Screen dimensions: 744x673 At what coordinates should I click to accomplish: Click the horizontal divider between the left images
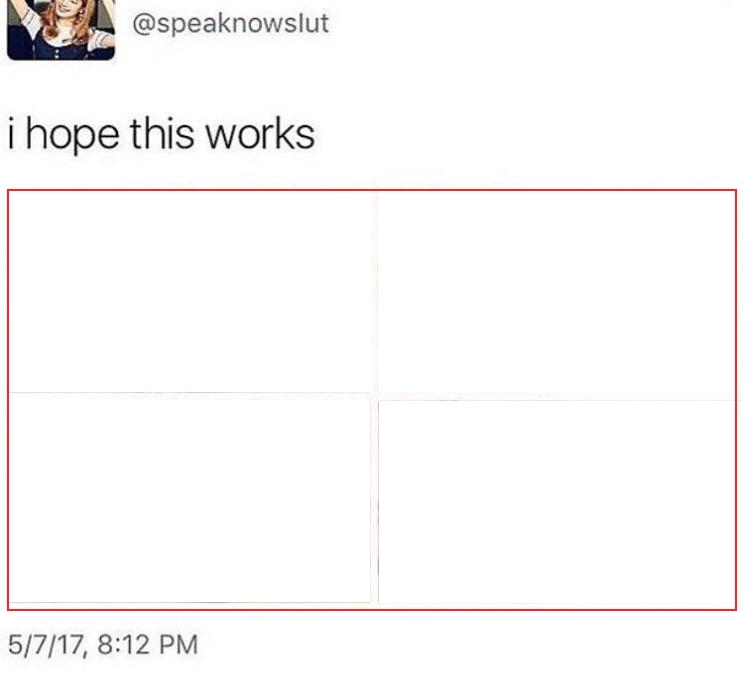click(x=190, y=393)
